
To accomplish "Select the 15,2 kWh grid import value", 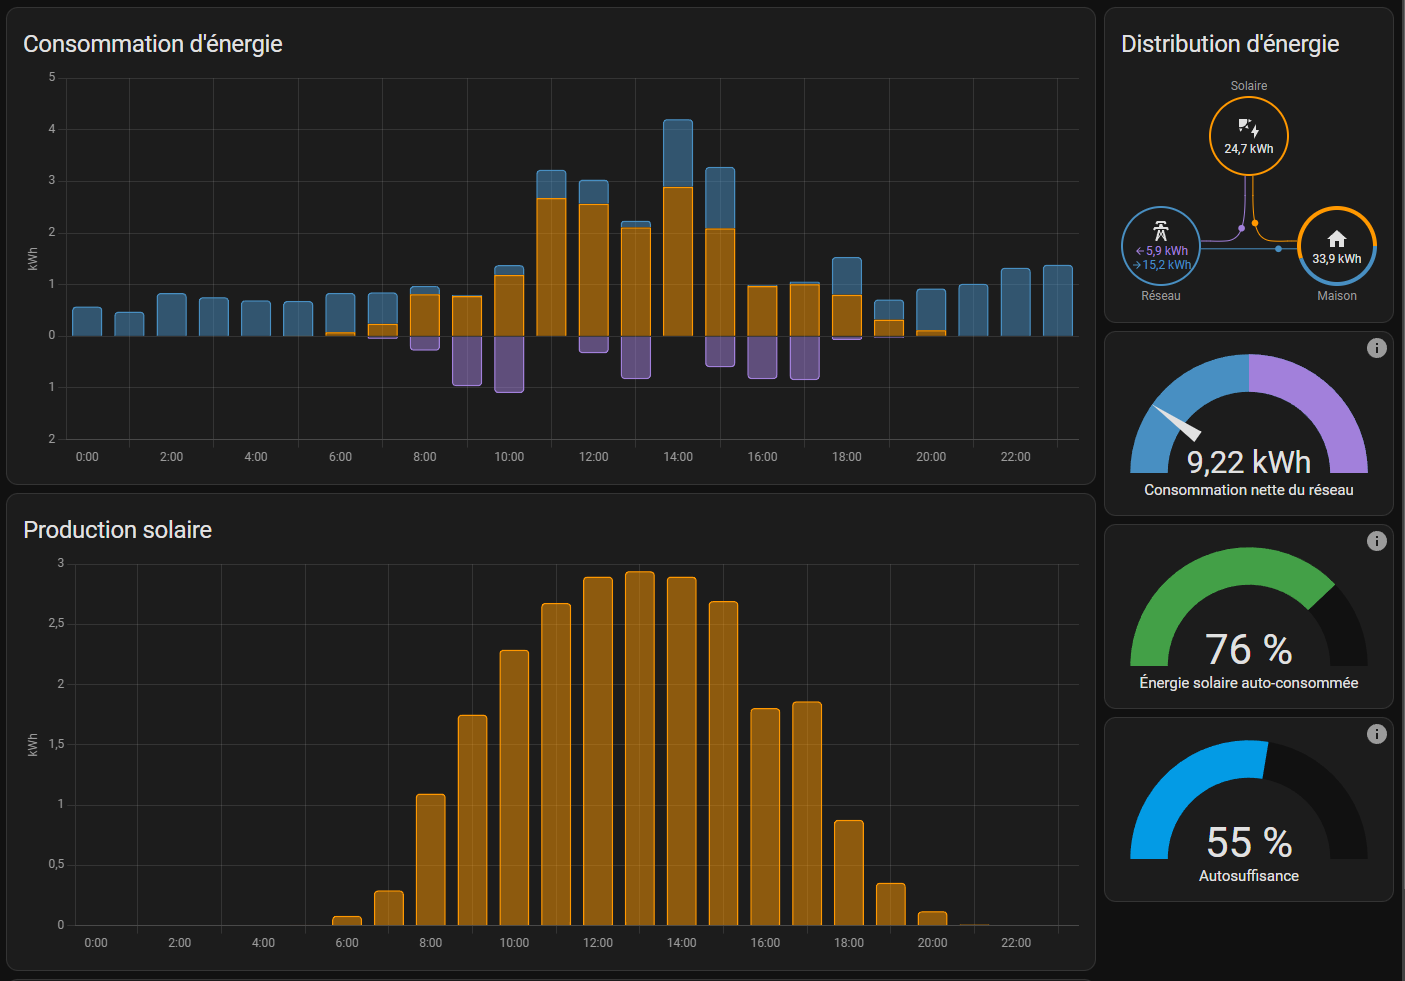I will point(1166,265).
